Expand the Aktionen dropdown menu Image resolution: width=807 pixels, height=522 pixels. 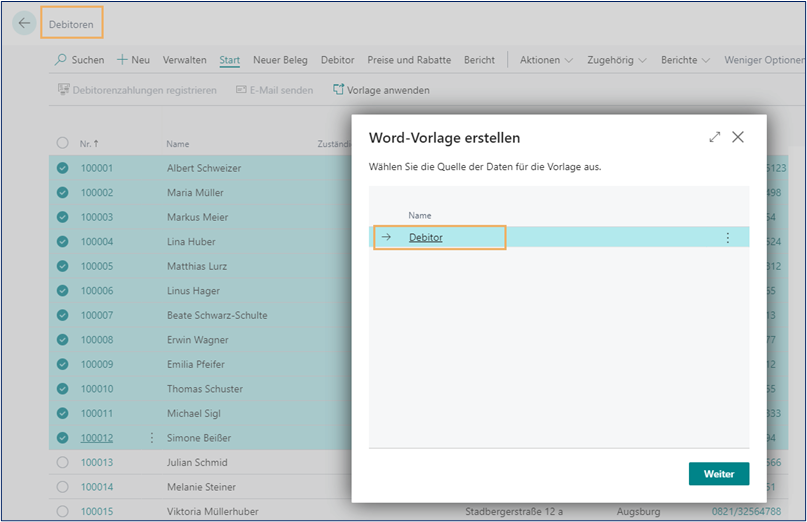tap(546, 60)
